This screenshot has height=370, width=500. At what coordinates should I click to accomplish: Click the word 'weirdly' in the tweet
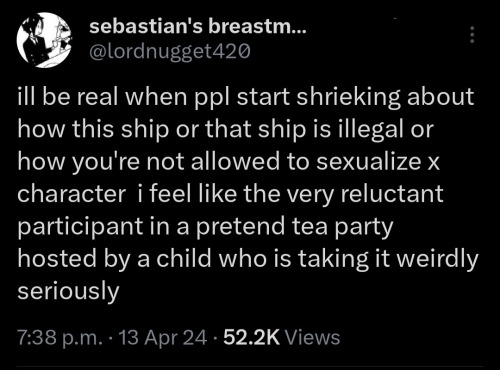point(438,259)
